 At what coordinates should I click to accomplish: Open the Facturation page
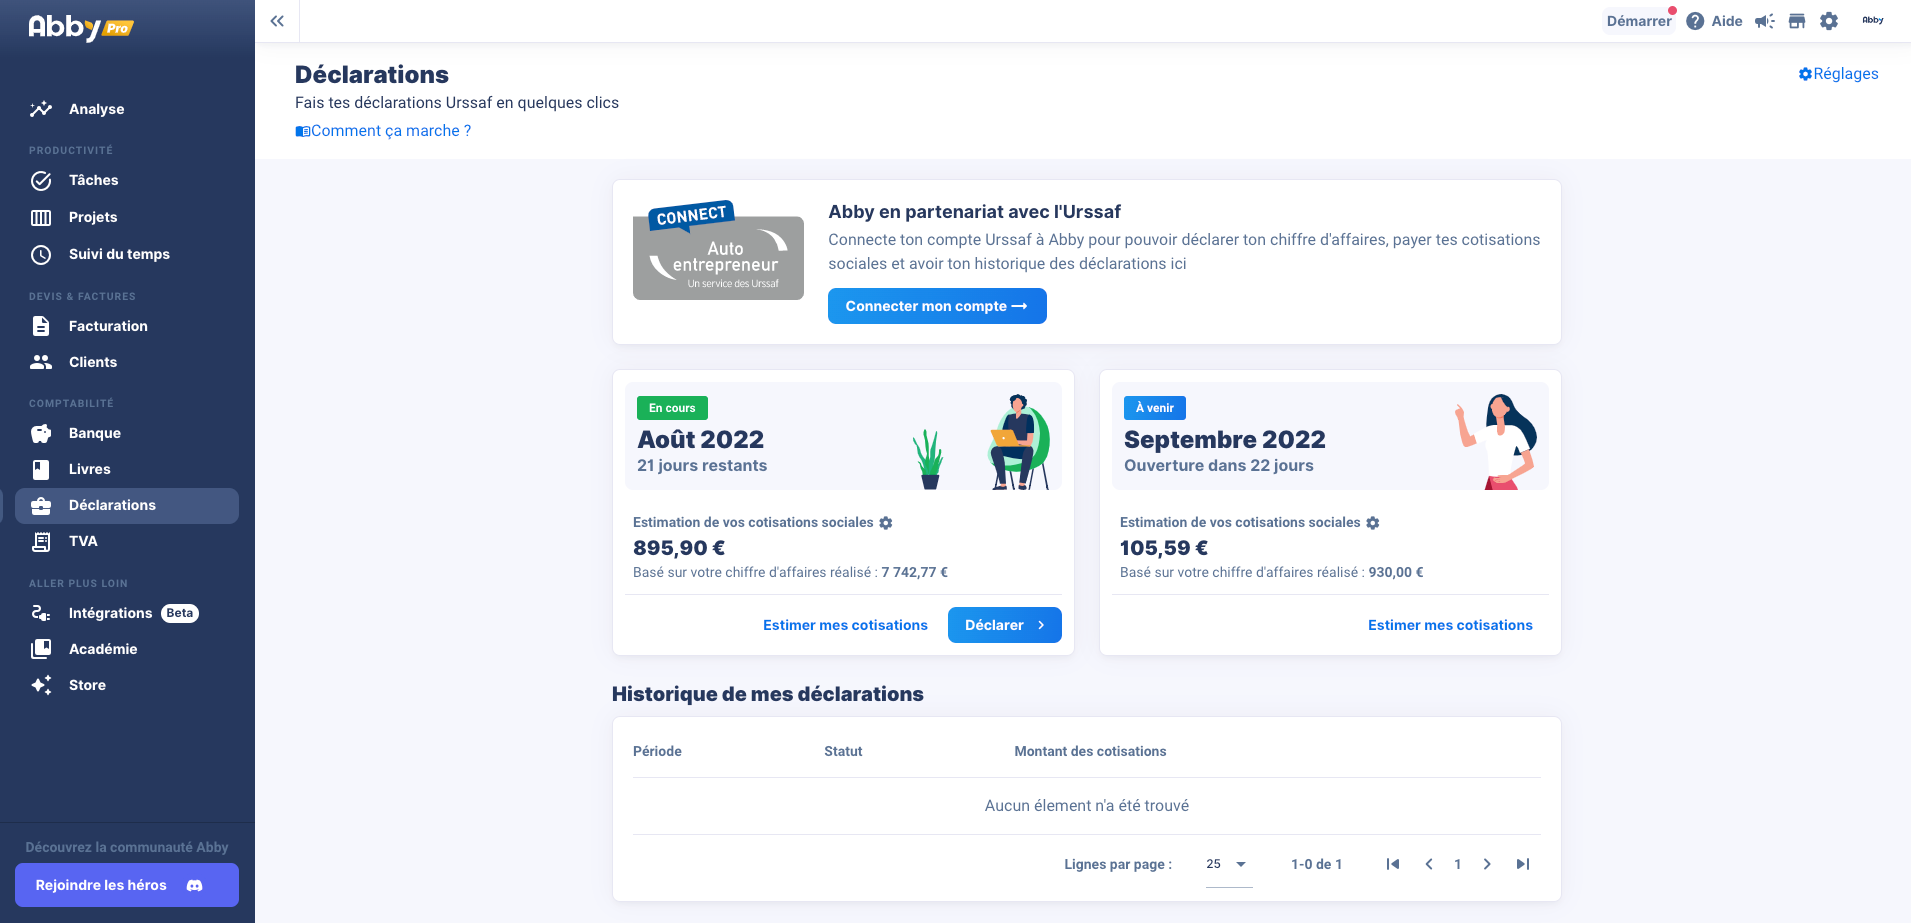pyautogui.click(x=107, y=326)
